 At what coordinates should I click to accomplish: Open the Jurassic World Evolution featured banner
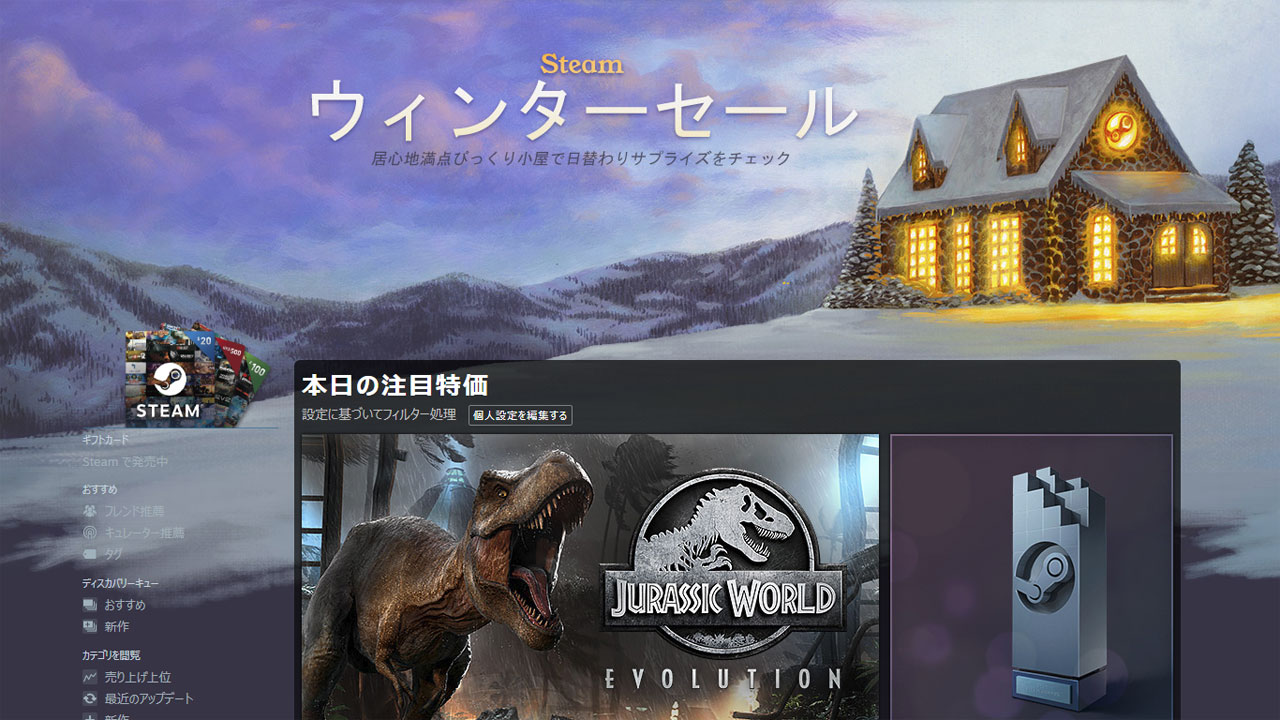click(x=590, y=577)
